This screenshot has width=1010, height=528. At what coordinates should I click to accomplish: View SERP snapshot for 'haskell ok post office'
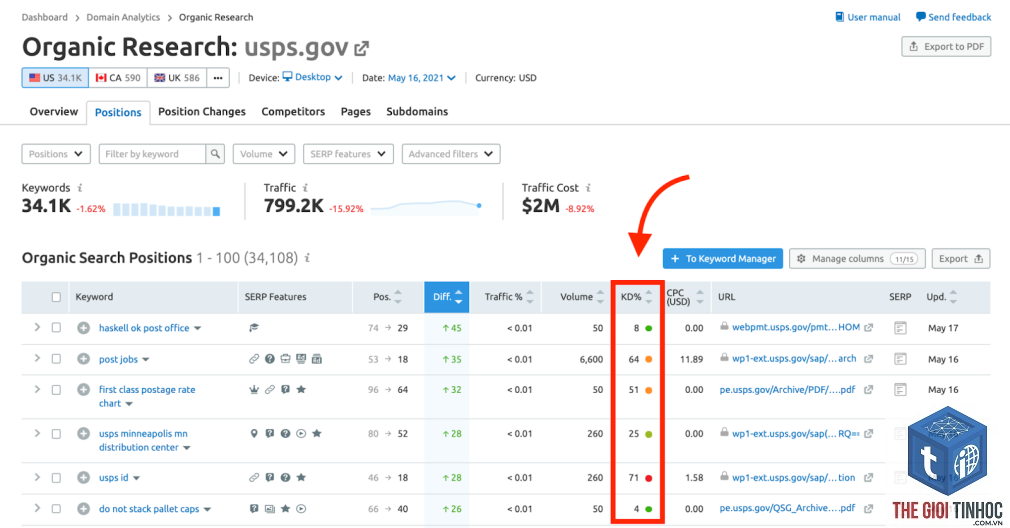point(900,328)
